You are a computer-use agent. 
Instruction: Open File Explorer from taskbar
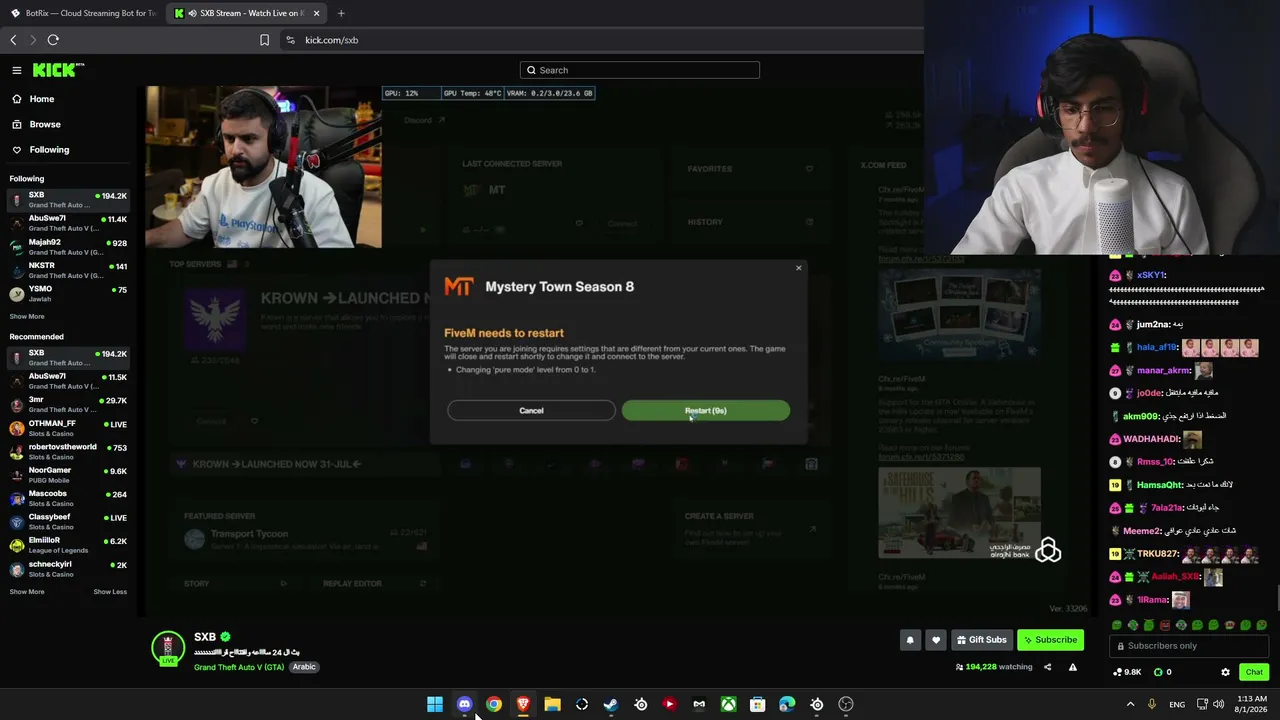coord(552,704)
